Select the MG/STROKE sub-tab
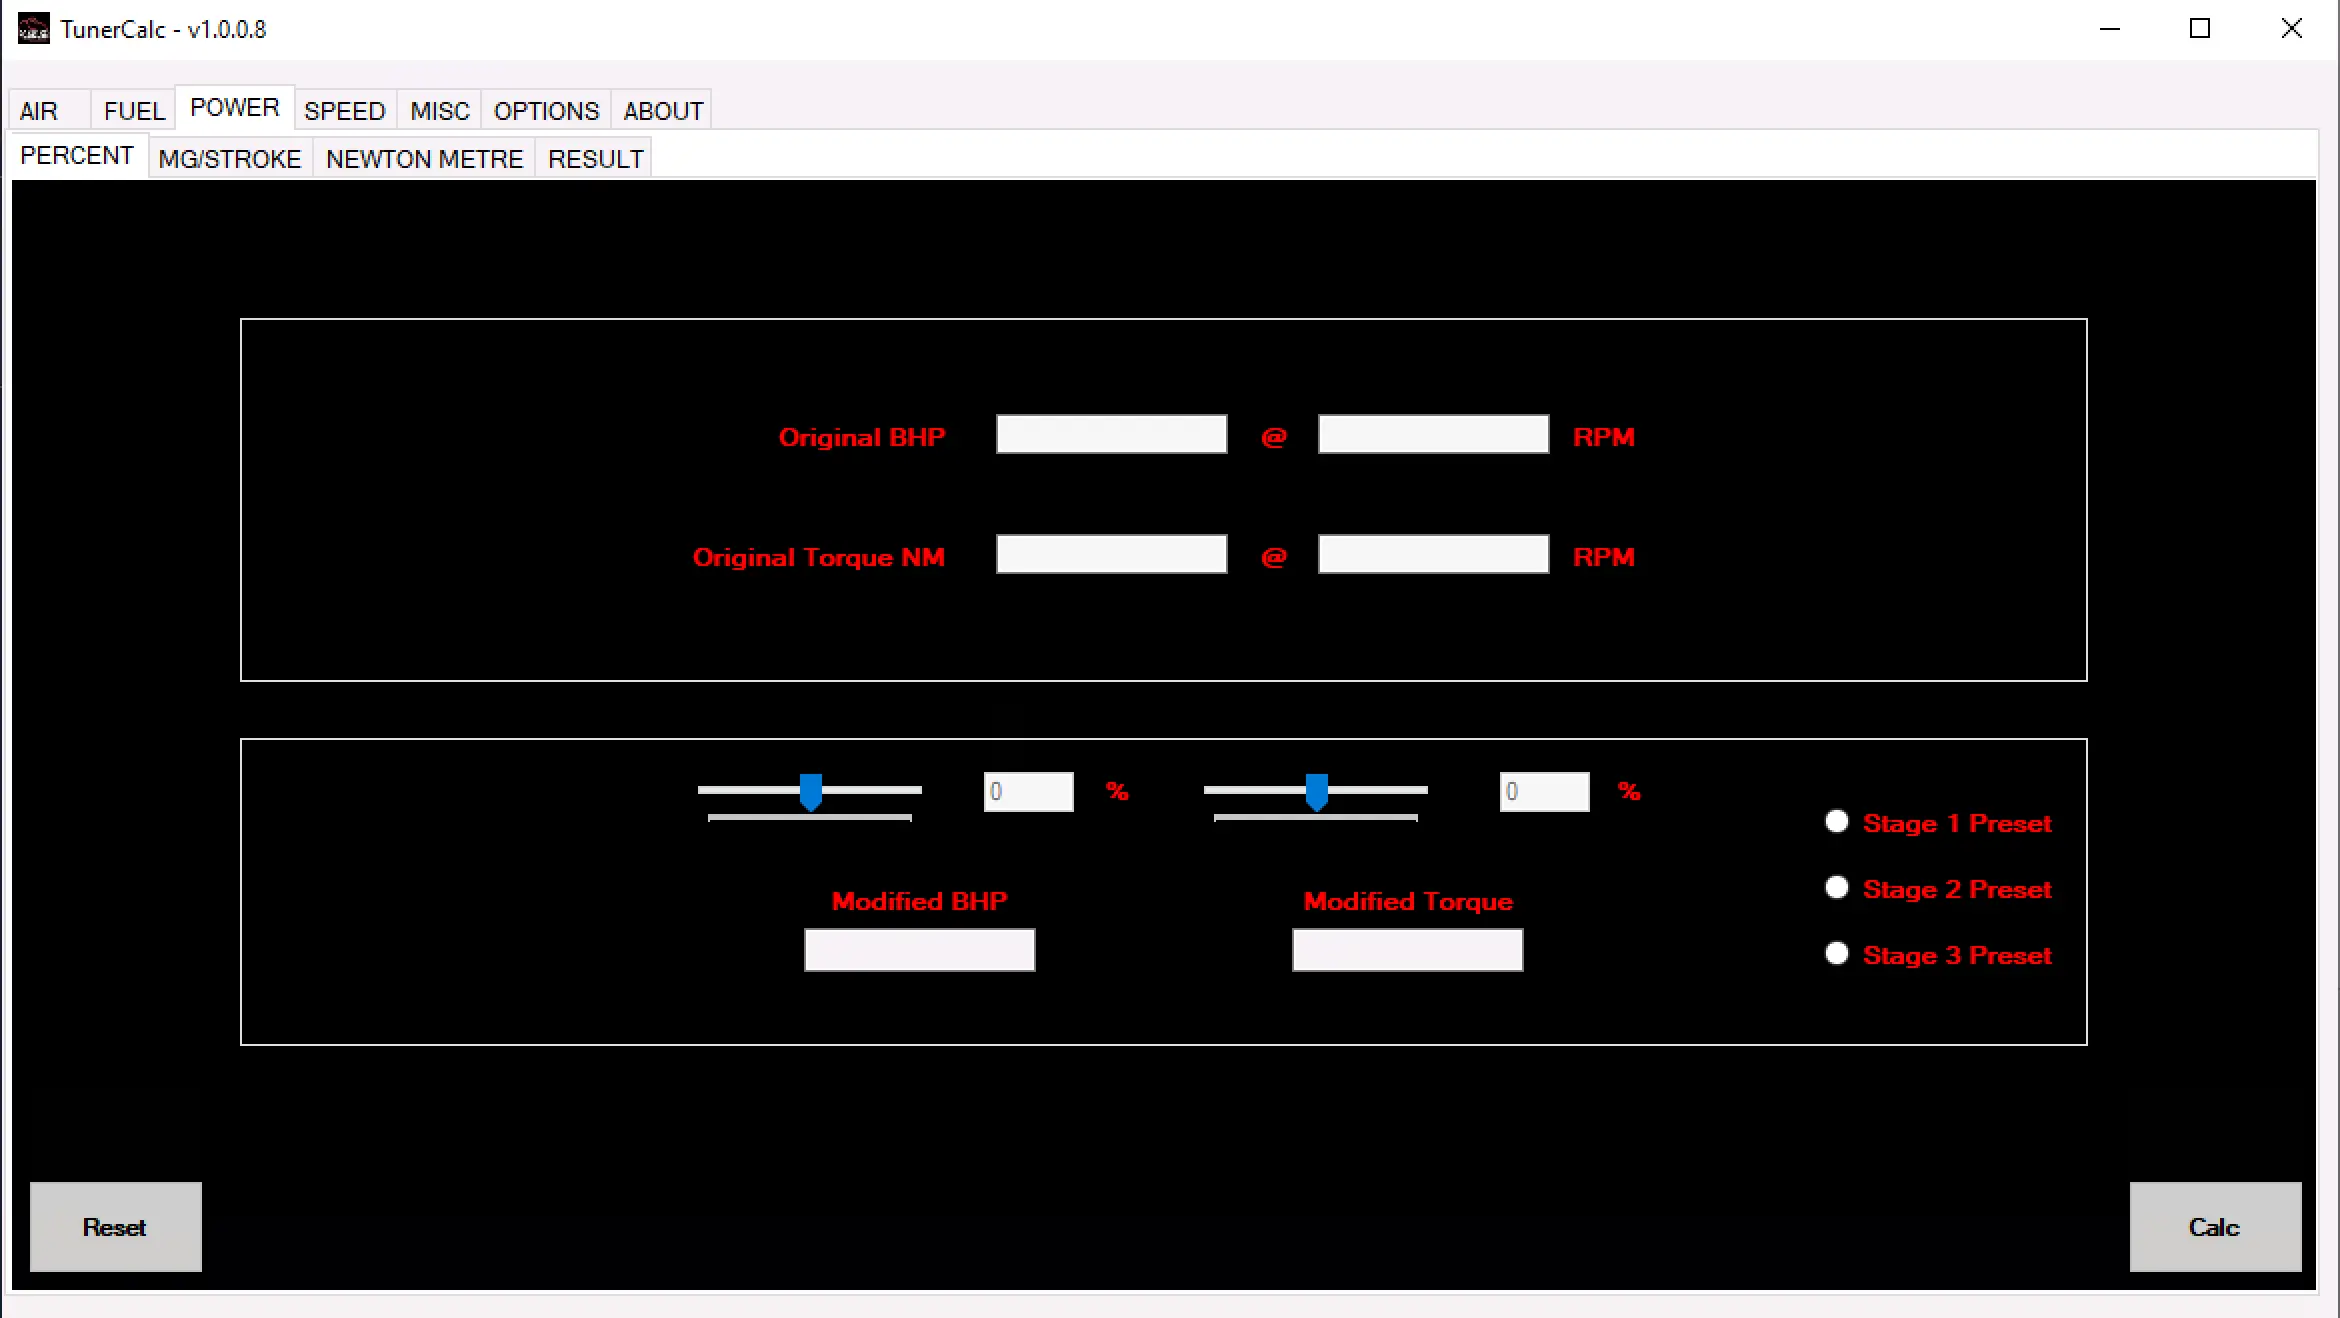 (230, 159)
